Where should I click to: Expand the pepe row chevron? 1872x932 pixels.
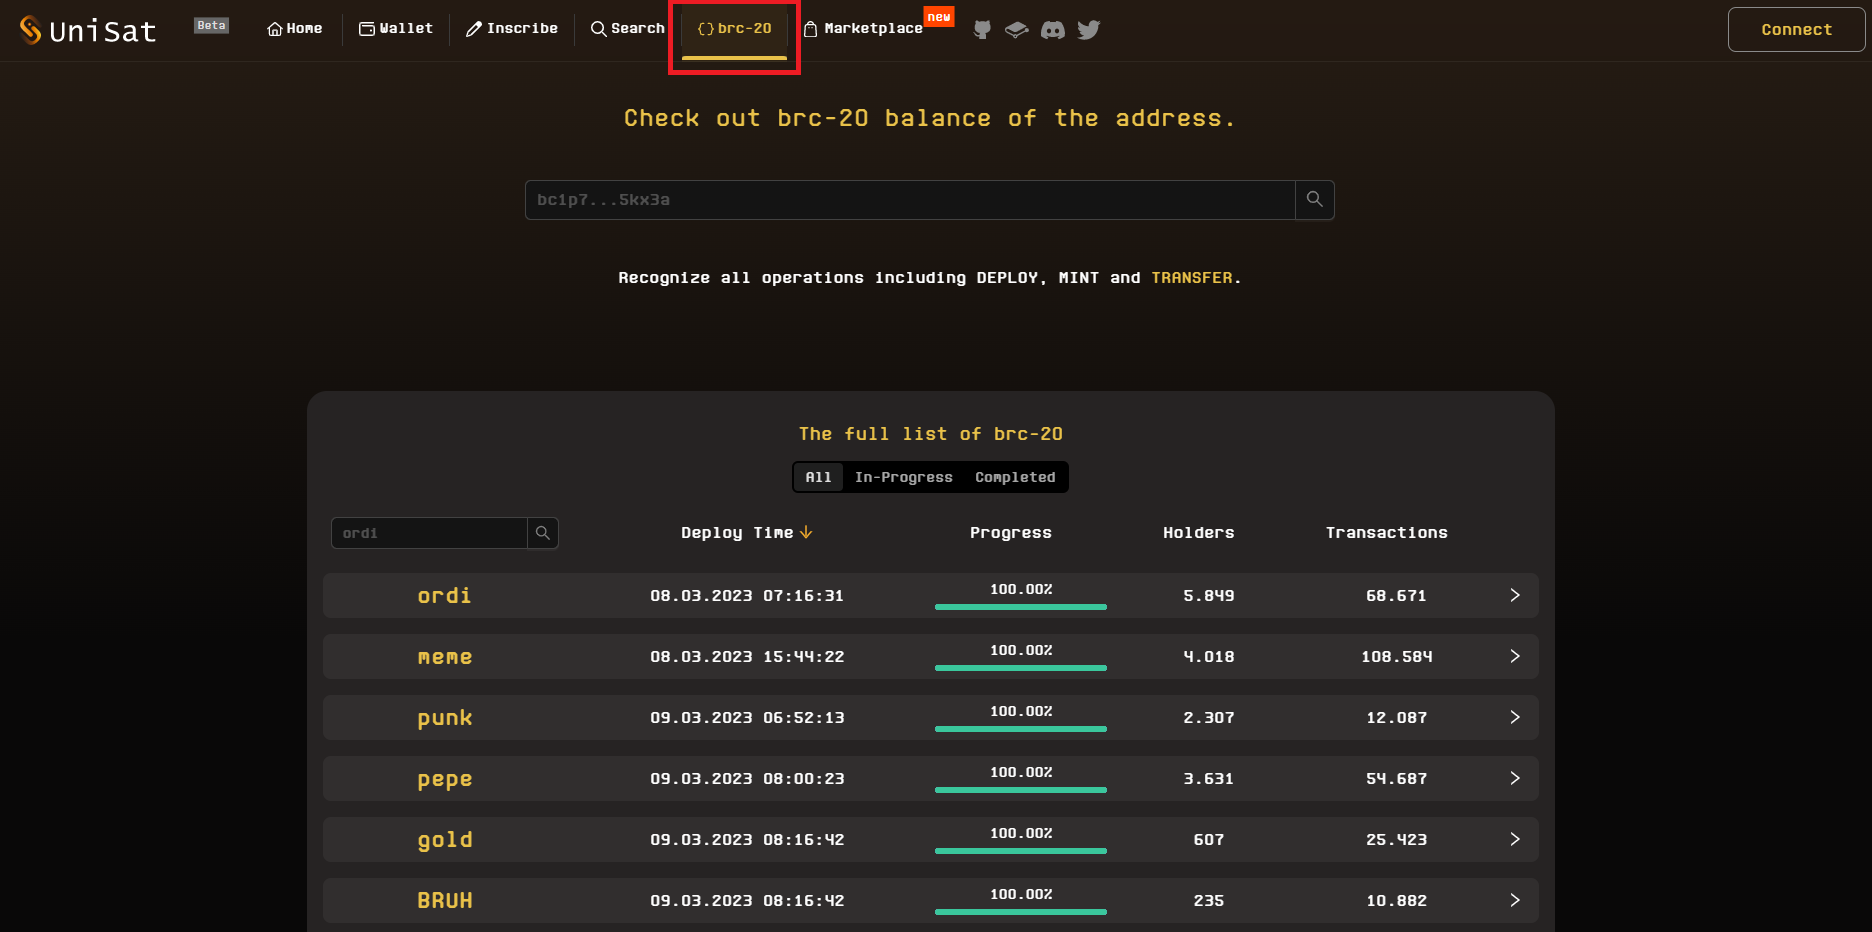[1515, 778]
